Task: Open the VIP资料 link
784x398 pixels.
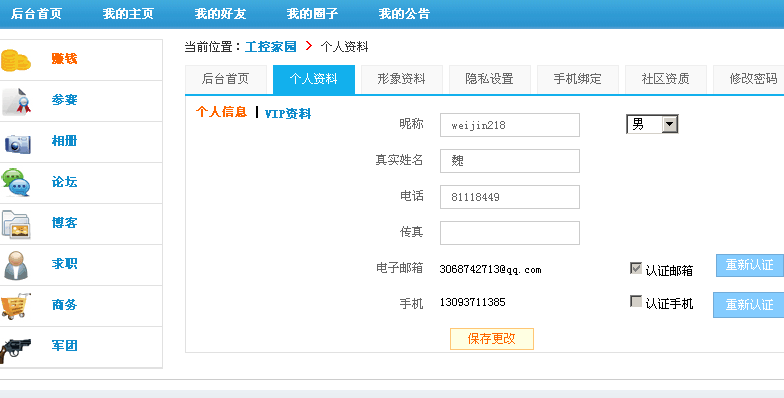Action: (x=288, y=114)
